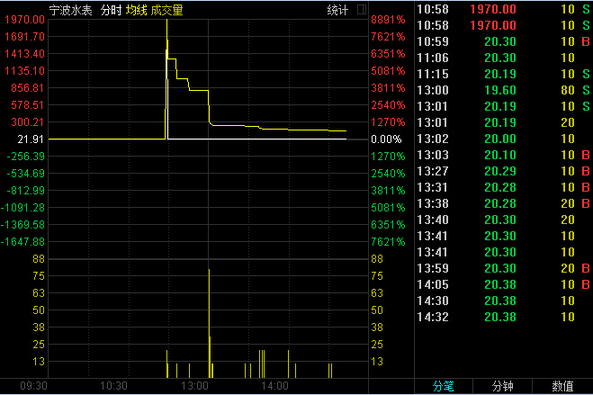The height and width of the screenshot is (395, 593).
Task: Click the 21.91 baseline price label
Action: pos(31,139)
